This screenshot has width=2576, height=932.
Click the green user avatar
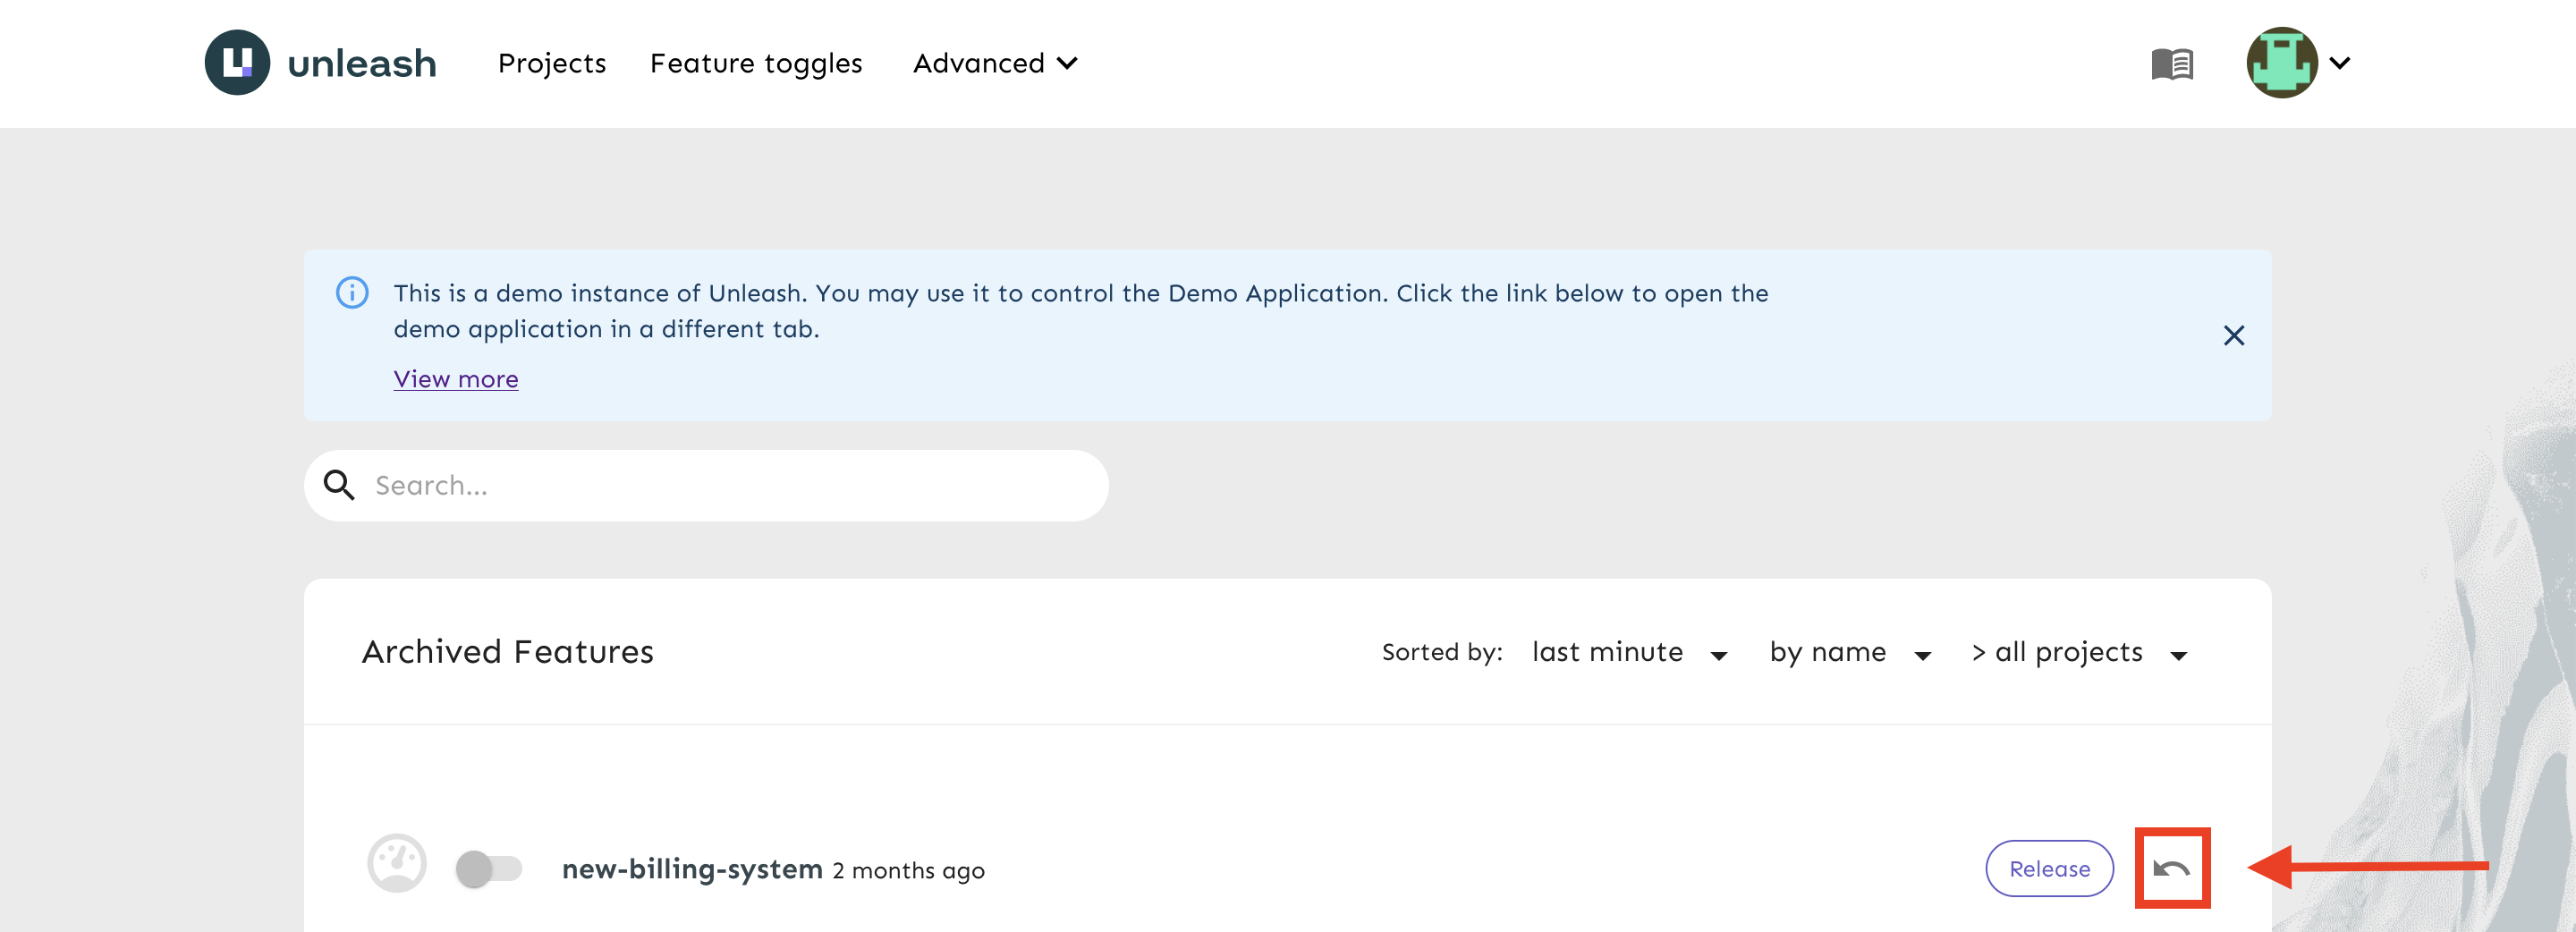coord(2281,62)
